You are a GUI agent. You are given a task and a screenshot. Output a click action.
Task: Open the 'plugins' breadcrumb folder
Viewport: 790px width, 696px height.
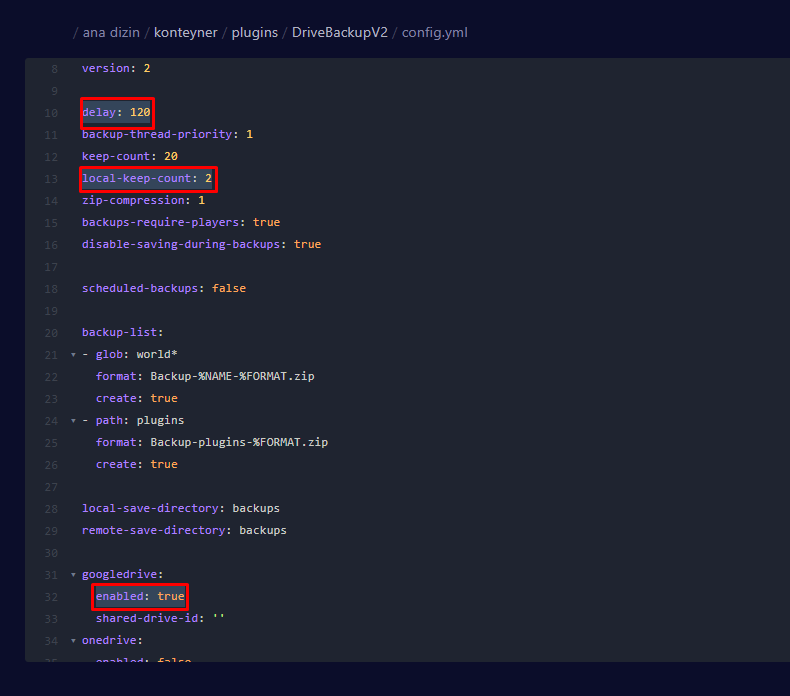coord(254,33)
